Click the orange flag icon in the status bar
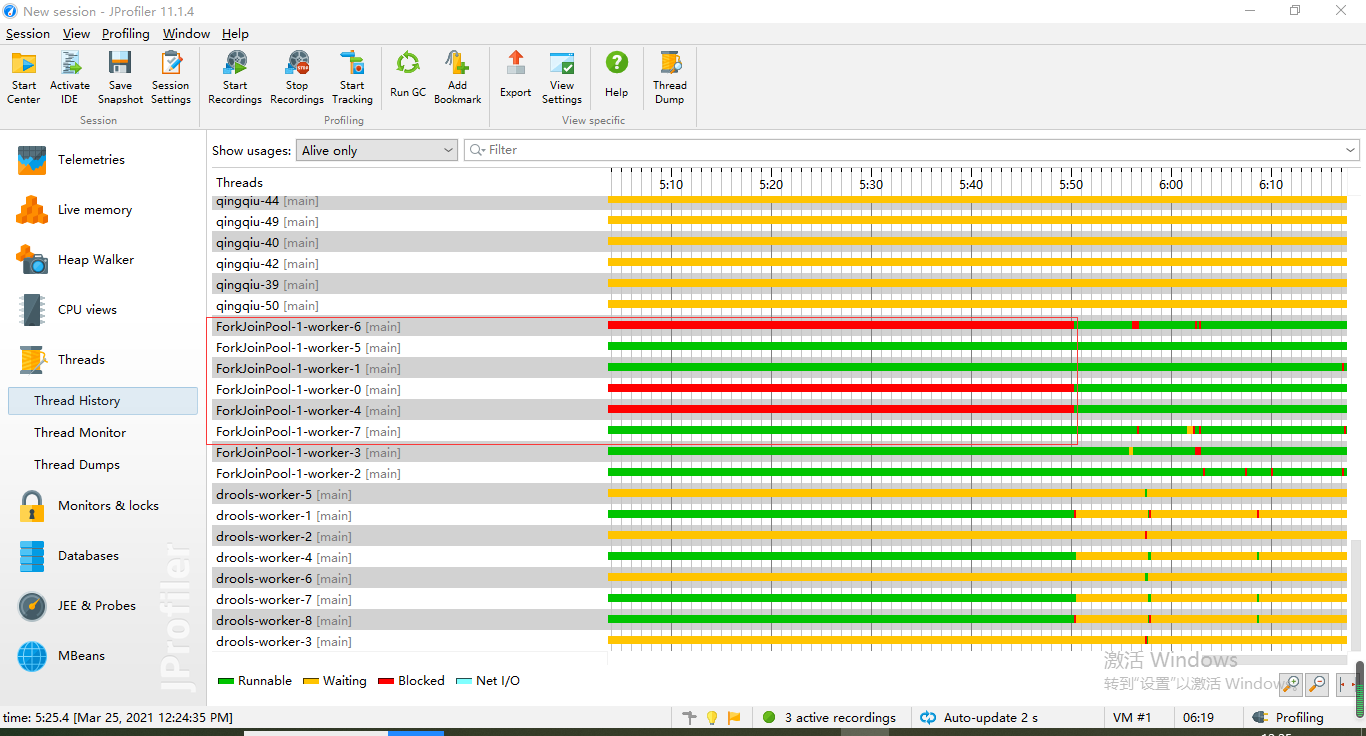Screen dimensions: 1366x736 734,718
